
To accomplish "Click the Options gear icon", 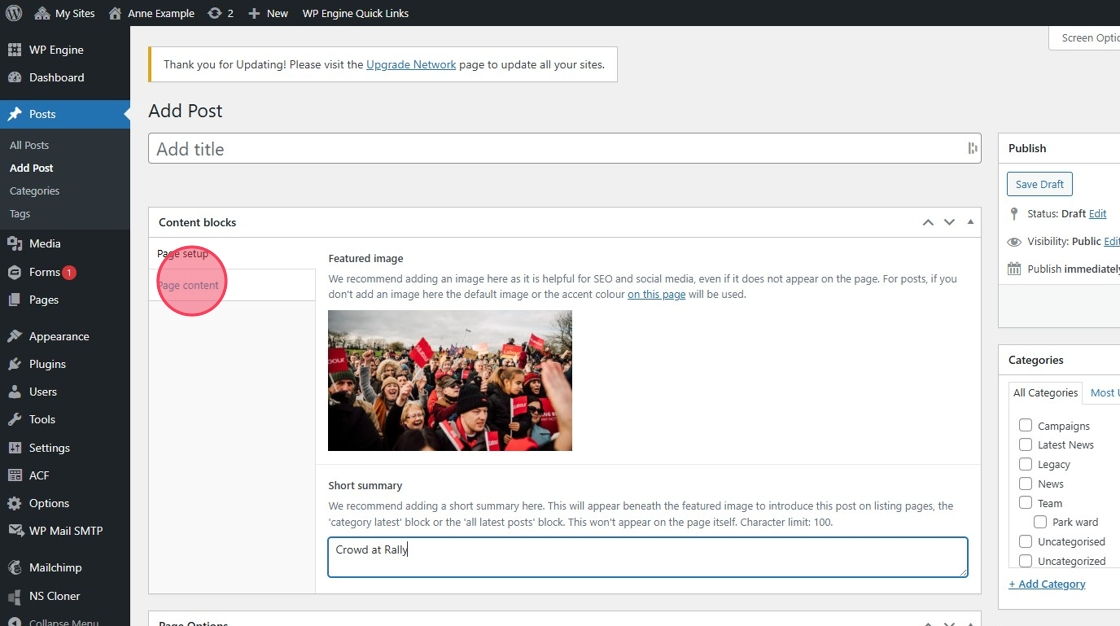I will click(x=14, y=503).
